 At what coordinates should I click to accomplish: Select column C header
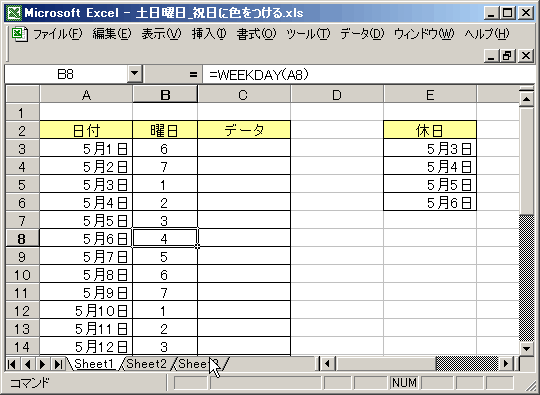click(244, 94)
